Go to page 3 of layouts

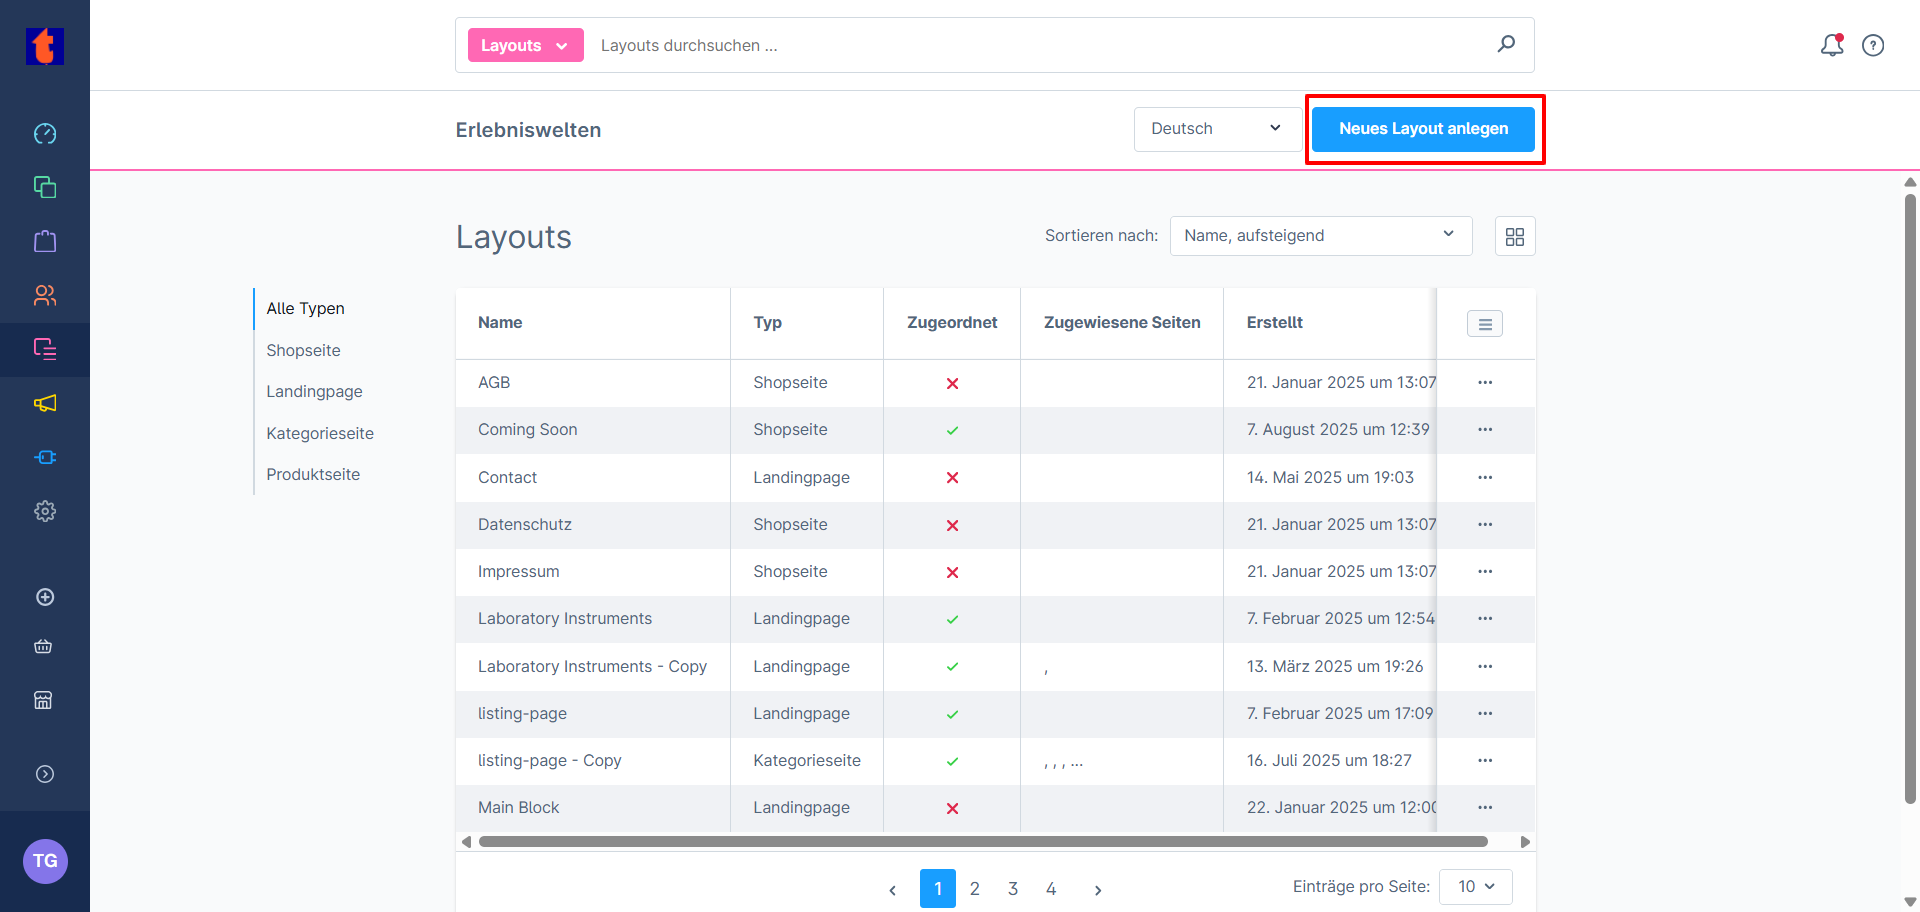(1013, 889)
